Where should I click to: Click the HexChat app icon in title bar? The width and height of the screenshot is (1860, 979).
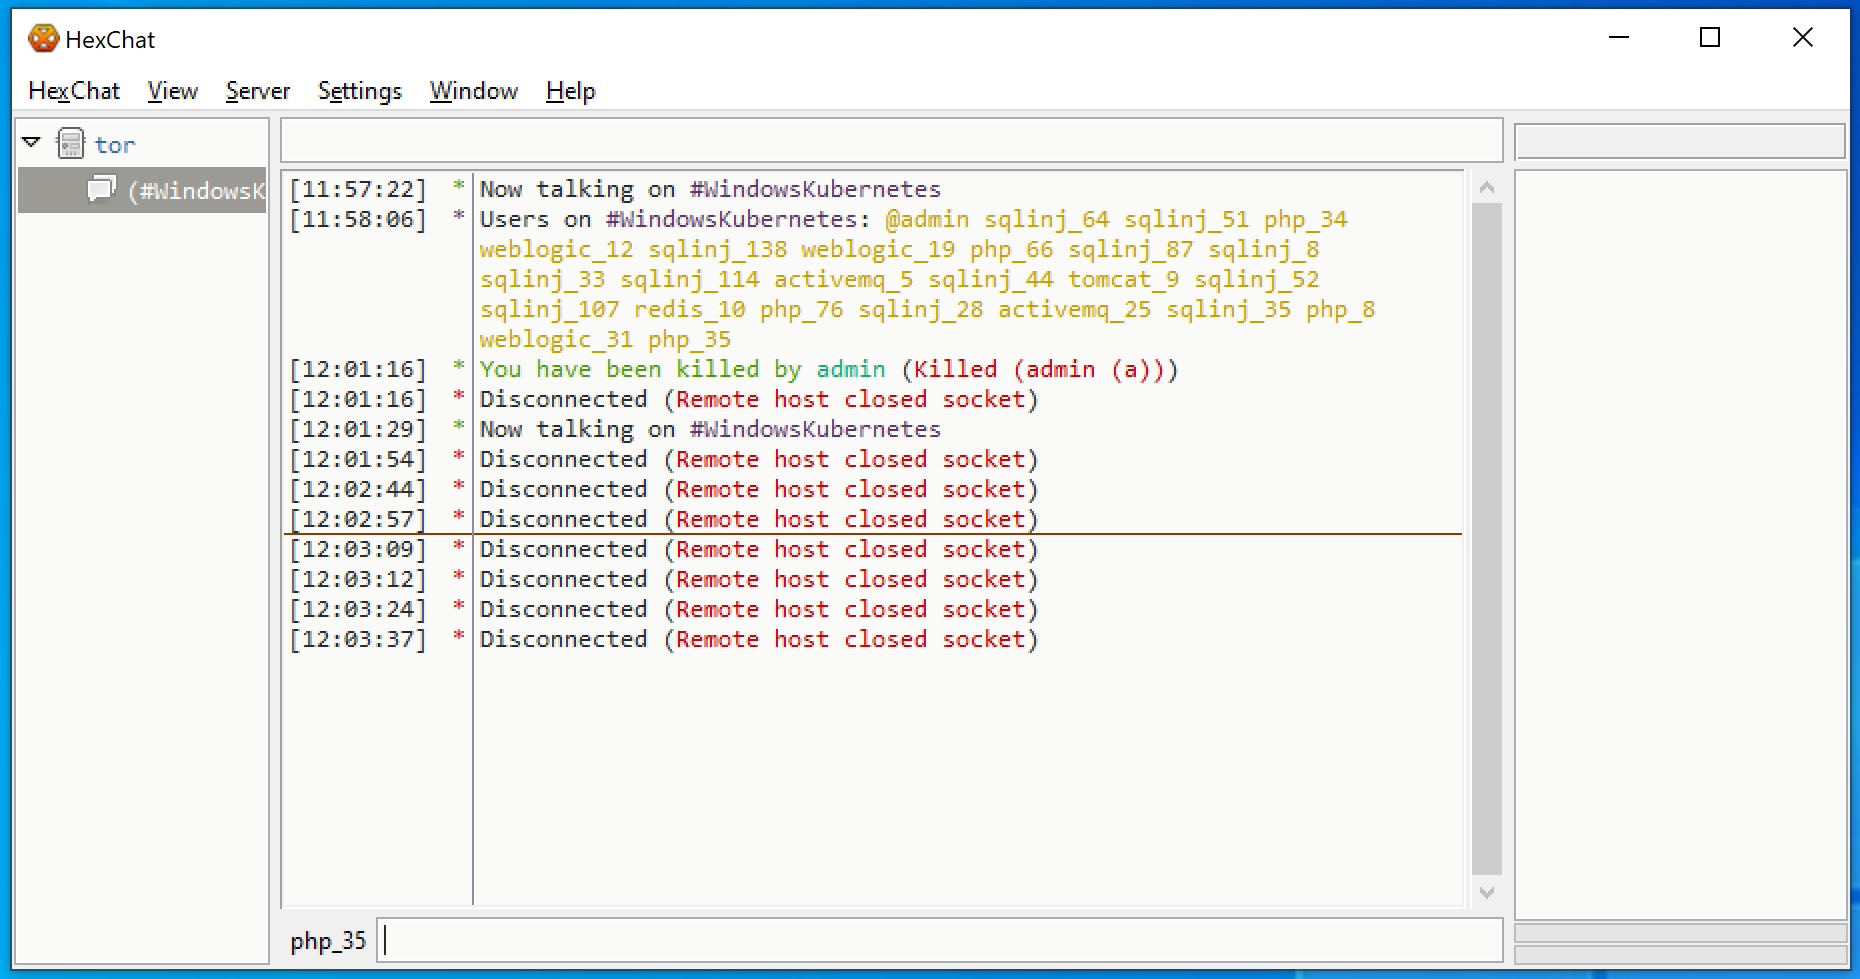point(43,39)
